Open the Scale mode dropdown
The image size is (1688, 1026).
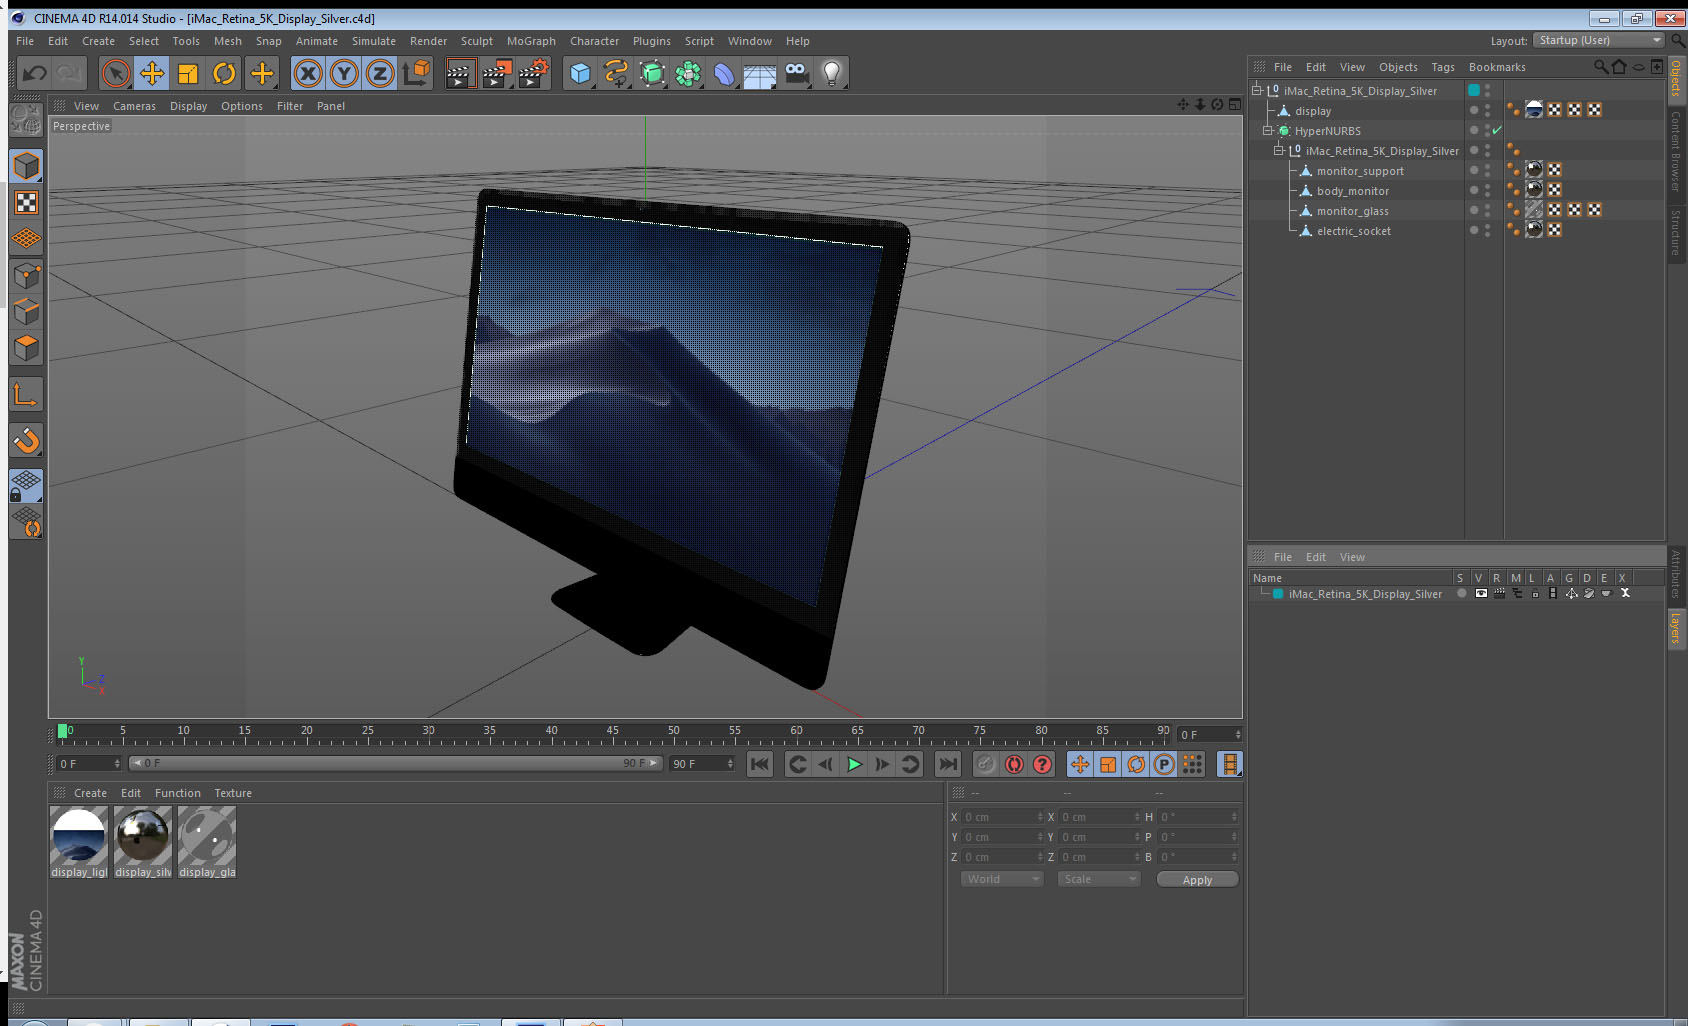point(1099,879)
